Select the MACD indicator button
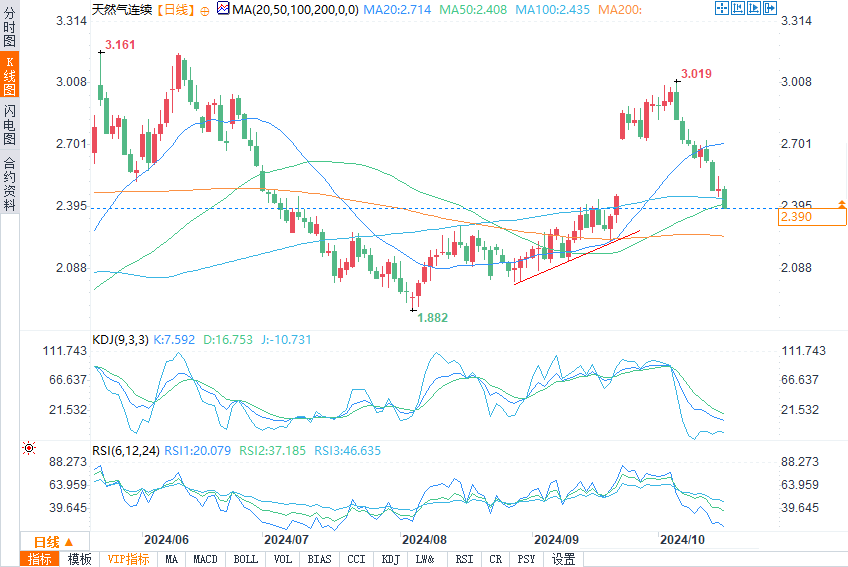Viewport: 848px width, 567px height. [x=206, y=559]
